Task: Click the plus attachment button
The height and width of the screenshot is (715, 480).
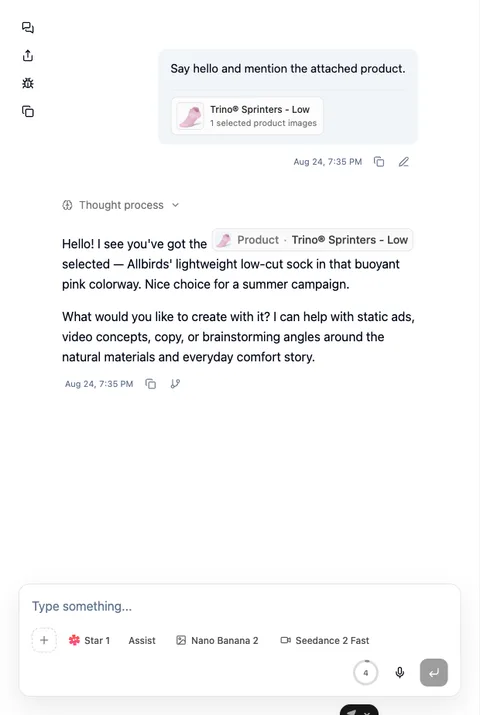Action: (44, 640)
